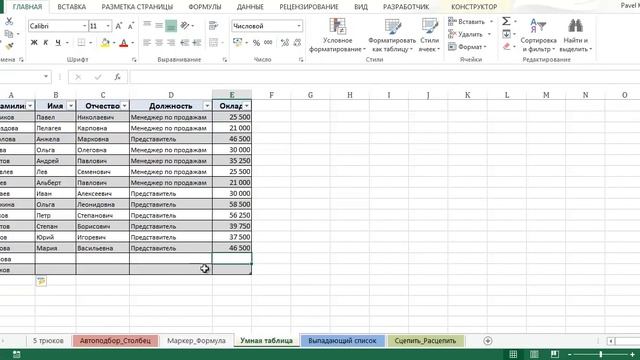Add a new sheet with the plus button

click(x=487, y=340)
